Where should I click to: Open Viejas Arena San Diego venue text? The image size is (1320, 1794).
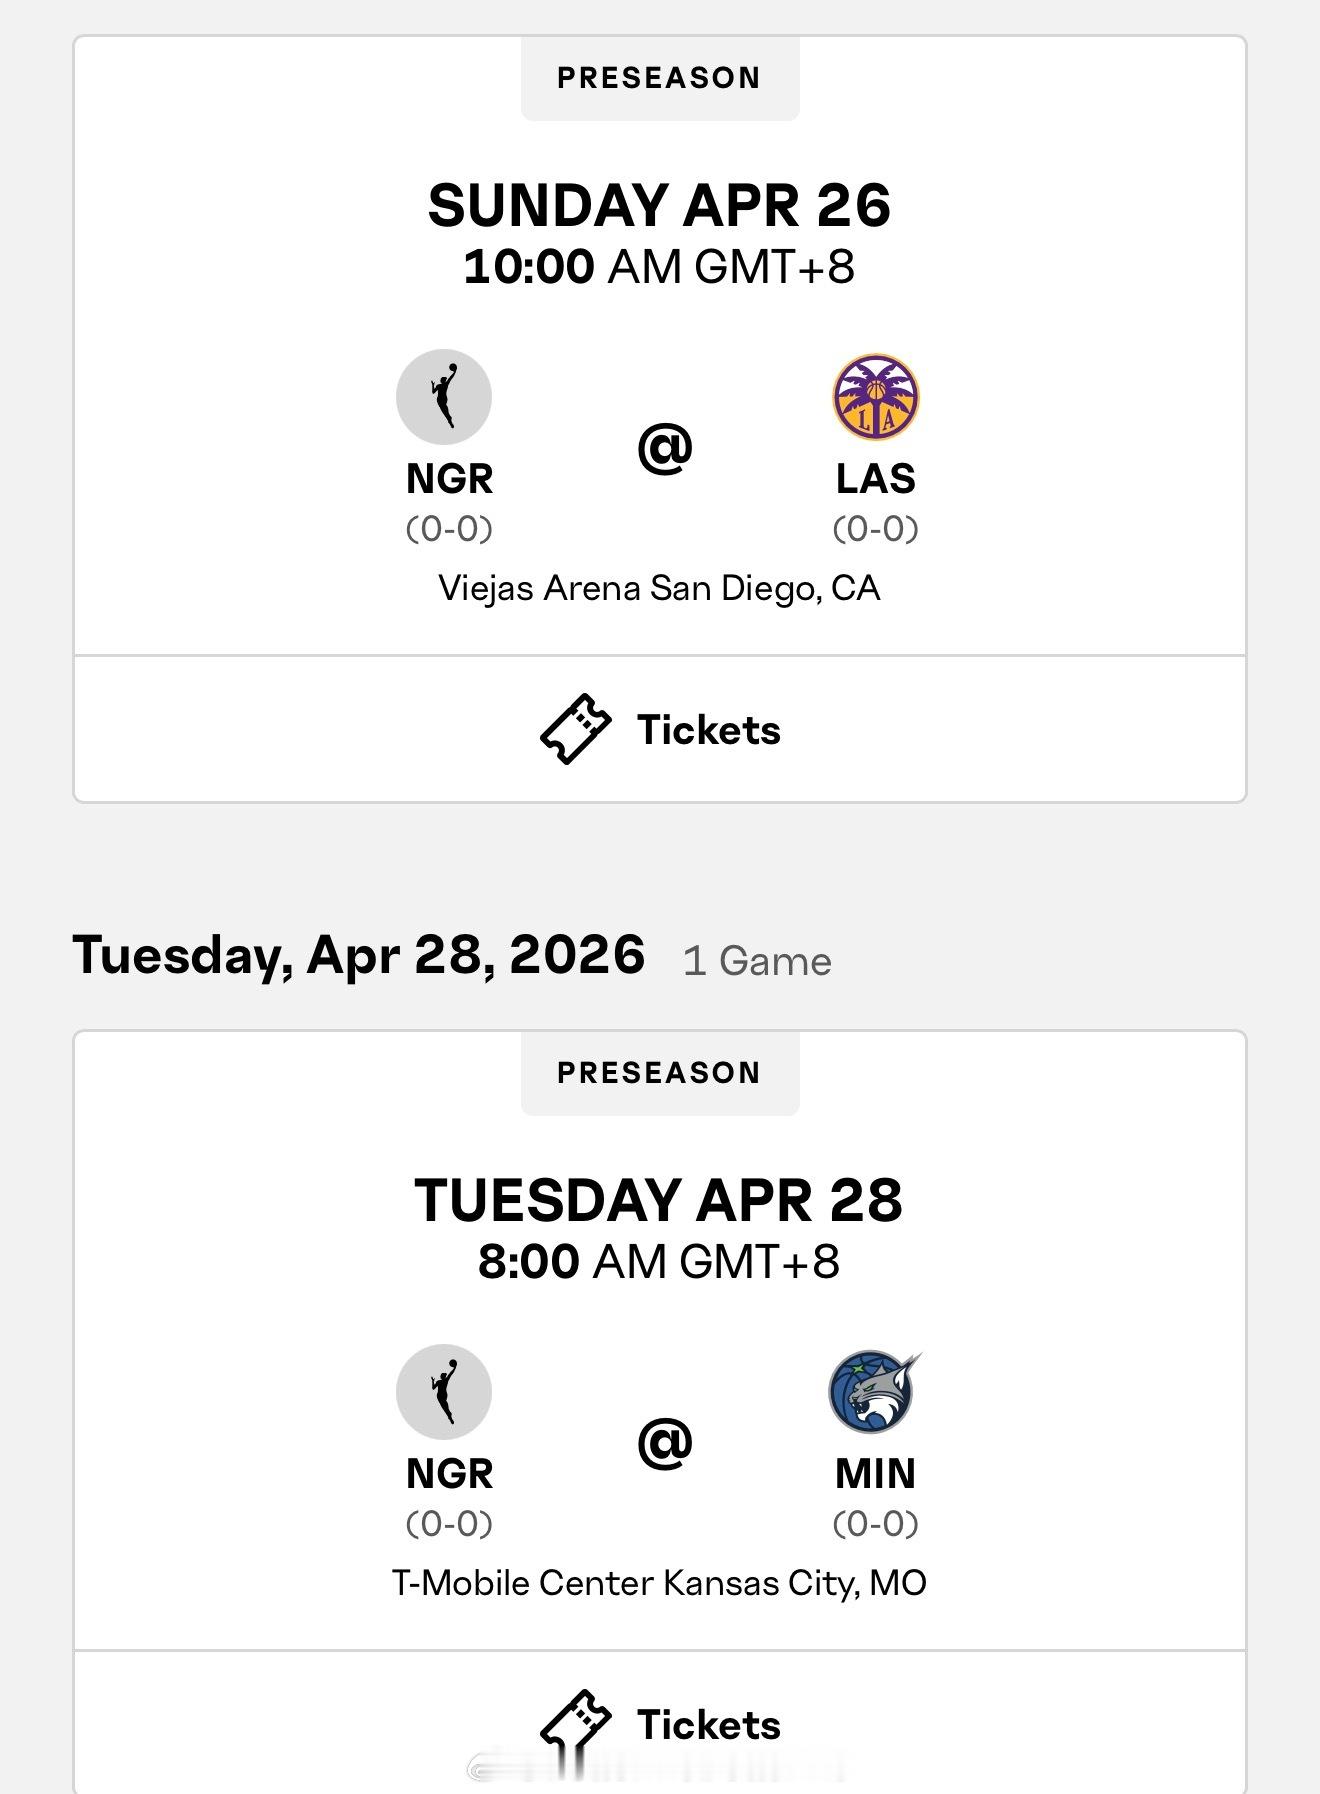coord(660,588)
